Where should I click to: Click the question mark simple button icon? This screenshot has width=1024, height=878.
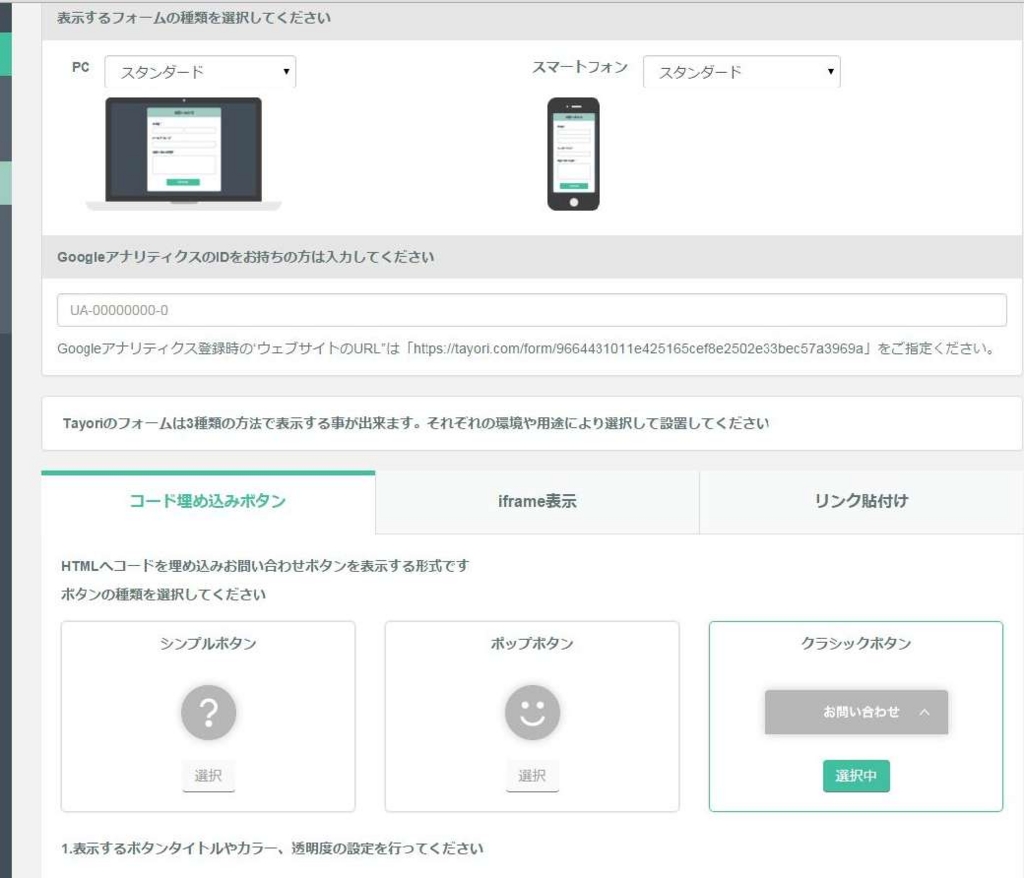208,713
